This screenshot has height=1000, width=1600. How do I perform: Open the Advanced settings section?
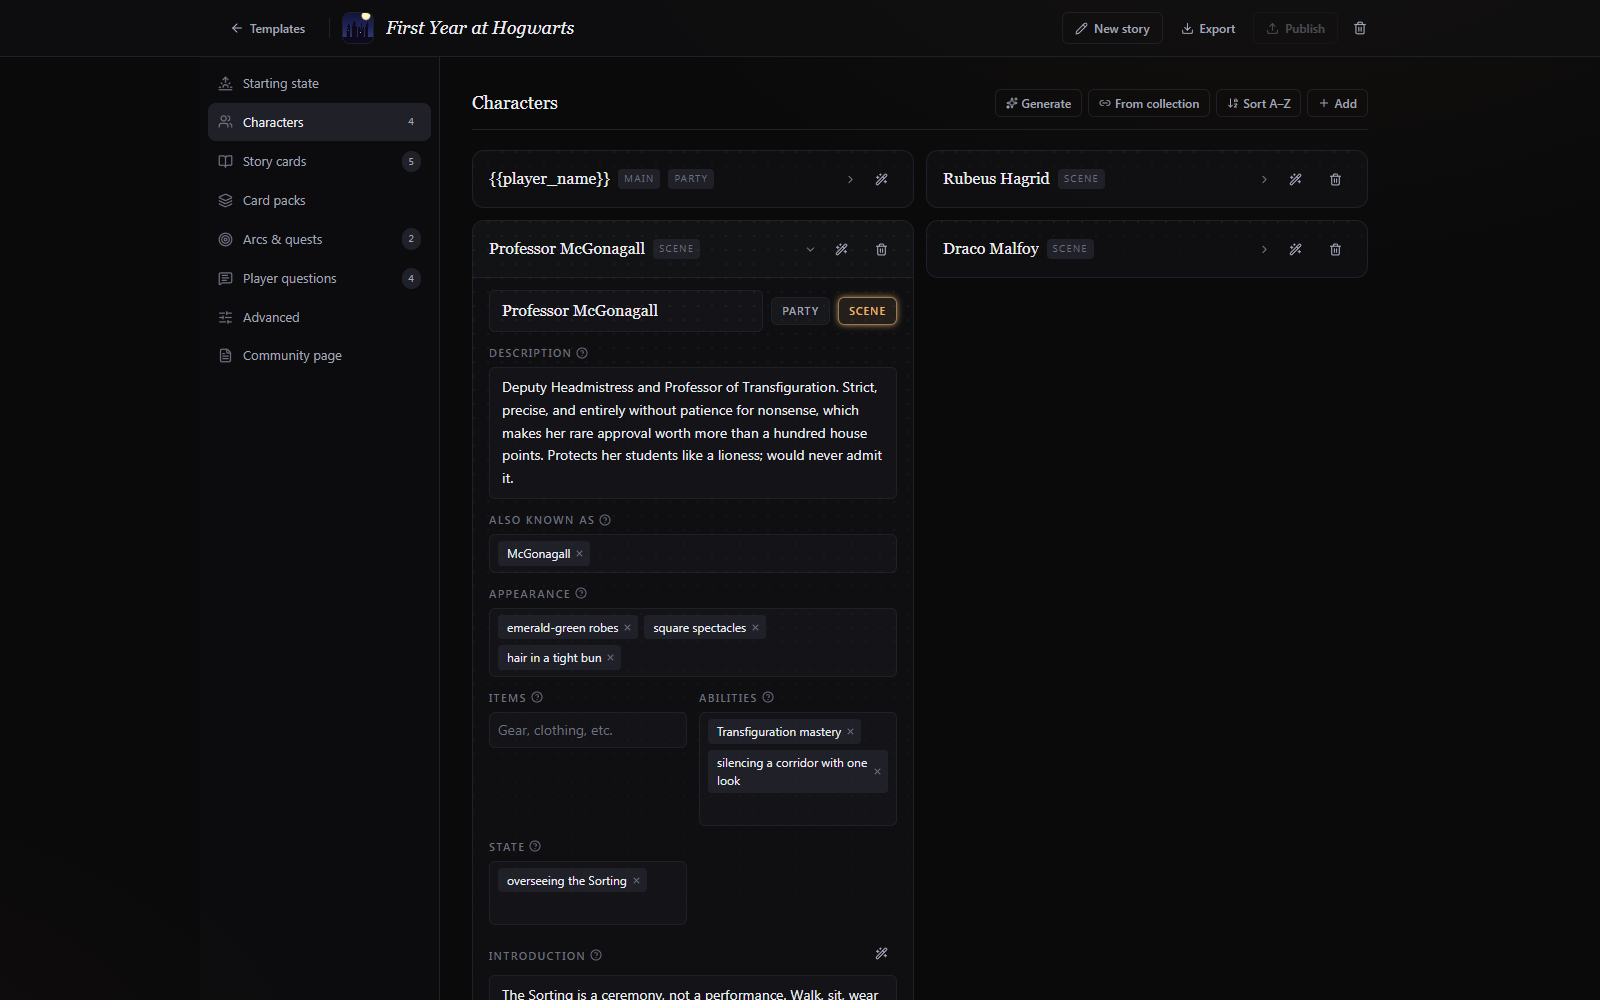click(319, 317)
